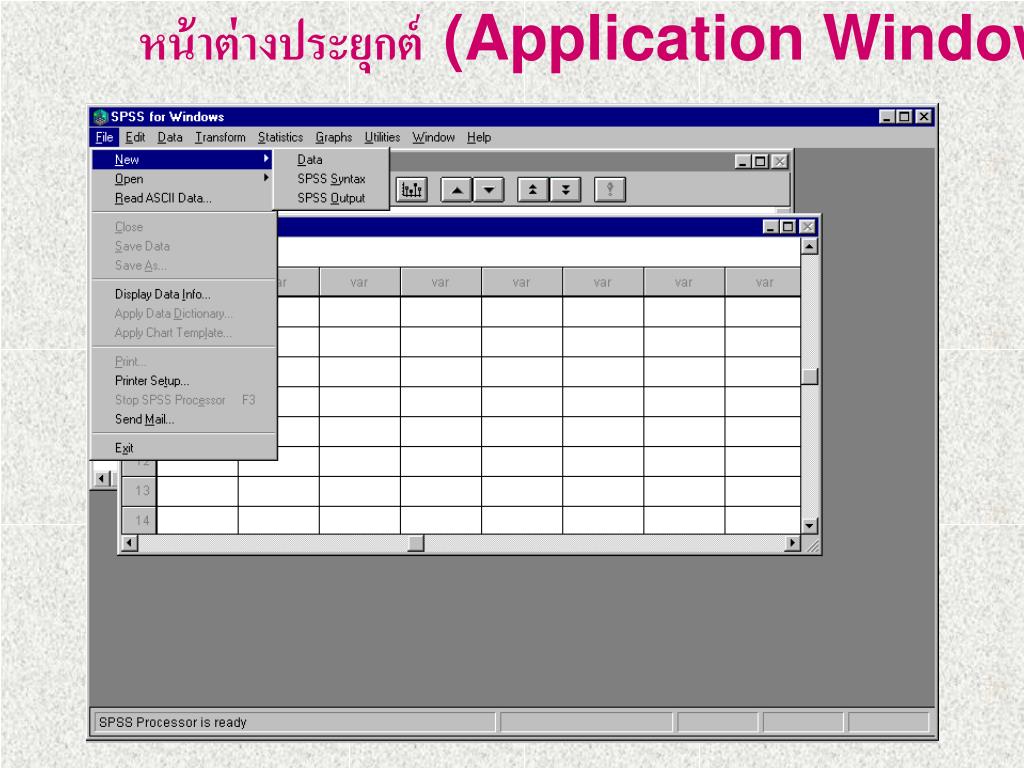The image size is (1024, 768).
Task: Maximize the data editor window
Action: pos(788,227)
